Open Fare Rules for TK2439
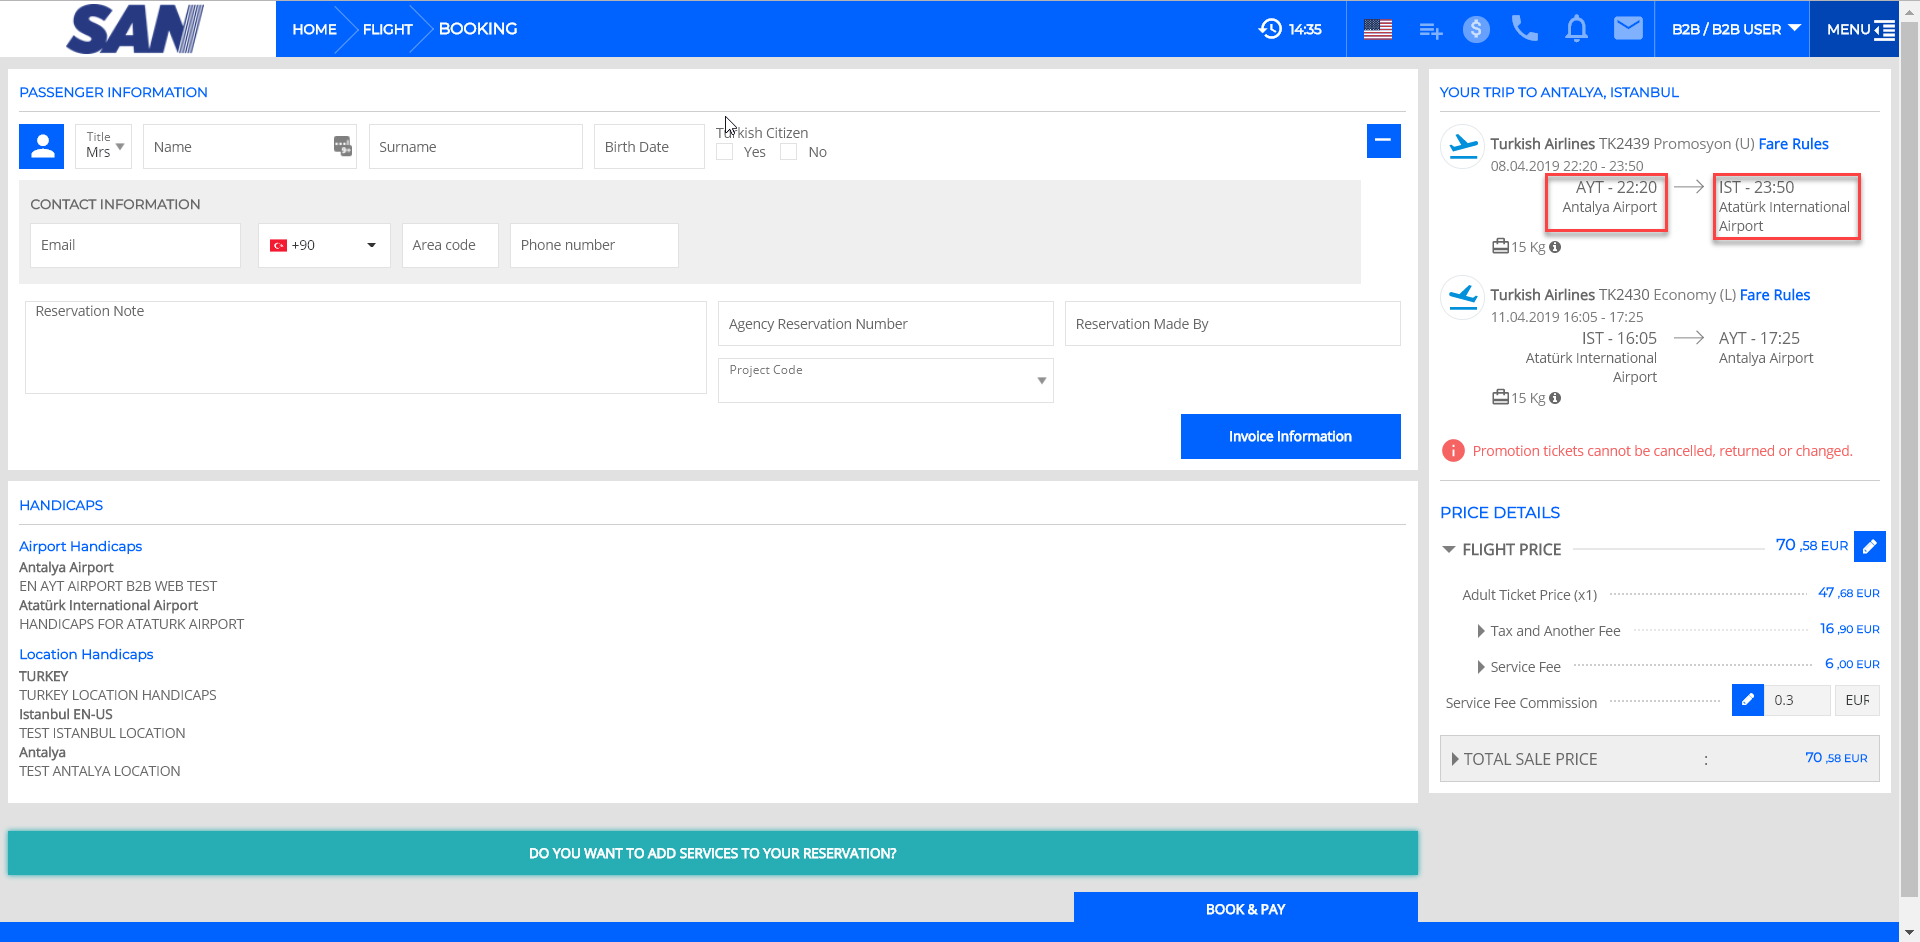 point(1793,144)
